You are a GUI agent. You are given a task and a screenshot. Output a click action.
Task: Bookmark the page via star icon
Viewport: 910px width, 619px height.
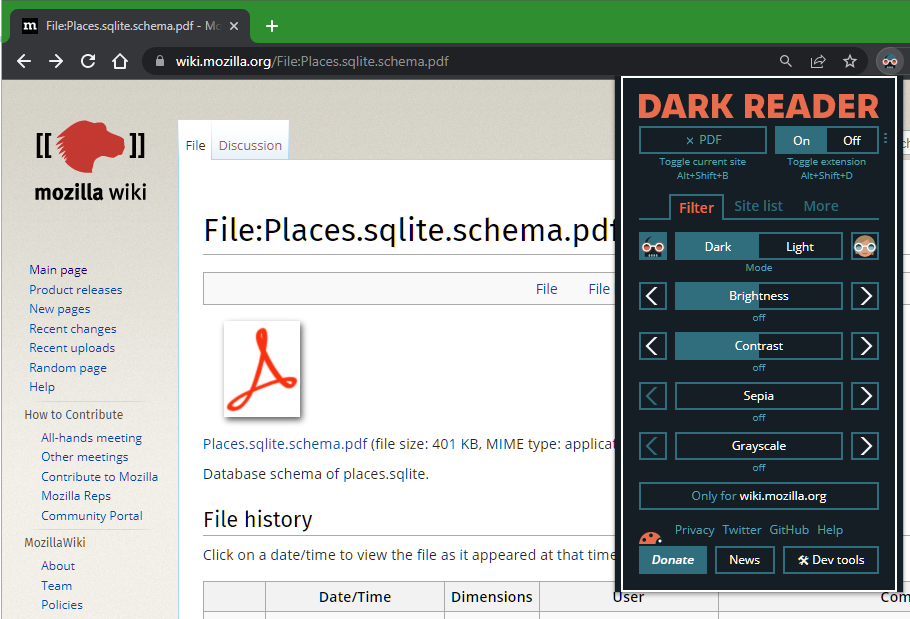[x=850, y=61]
